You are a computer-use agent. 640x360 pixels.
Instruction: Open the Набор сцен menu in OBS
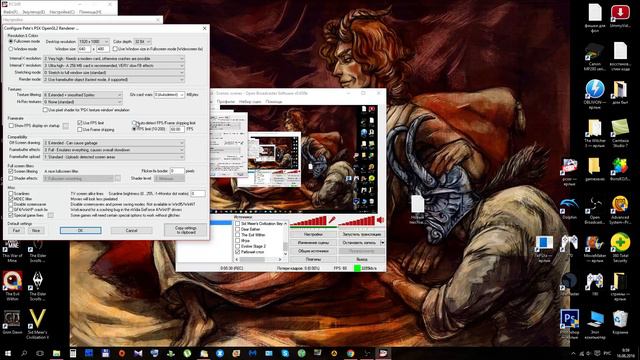(250, 102)
